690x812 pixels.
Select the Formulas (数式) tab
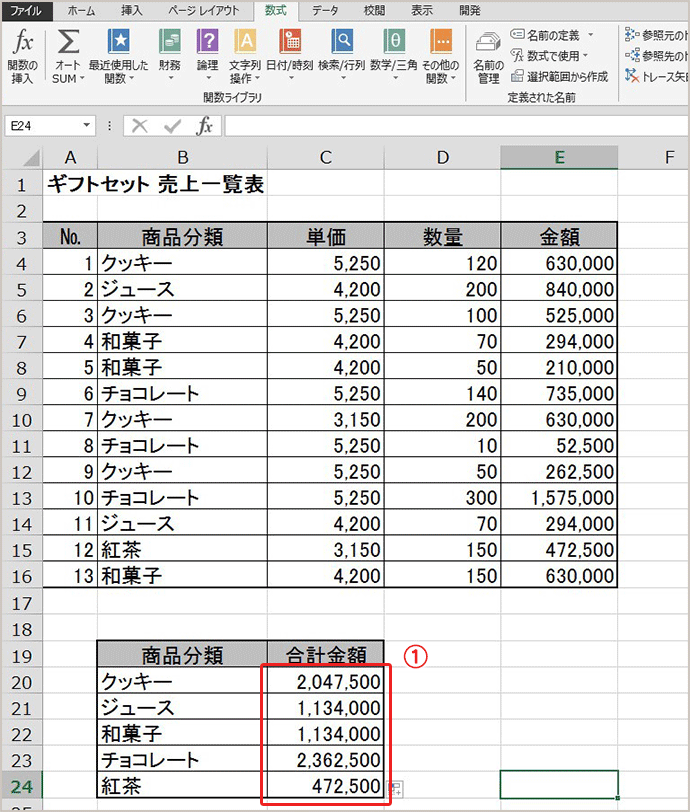[x=276, y=10]
